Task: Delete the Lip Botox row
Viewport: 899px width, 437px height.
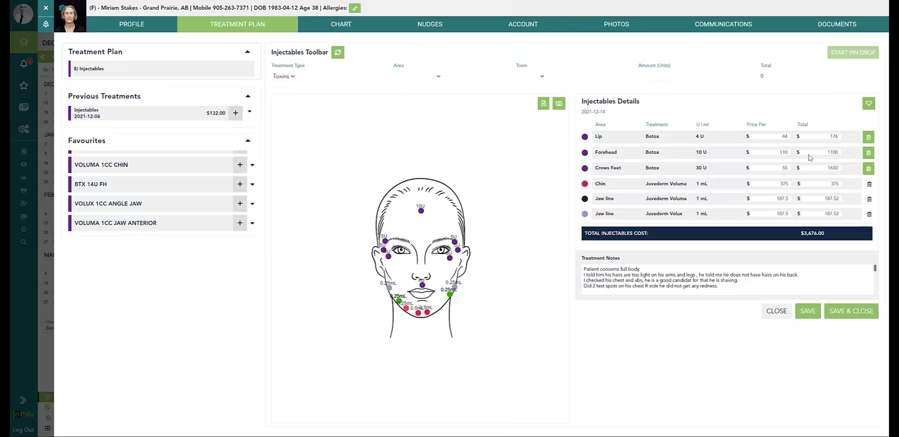Action: [868, 137]
